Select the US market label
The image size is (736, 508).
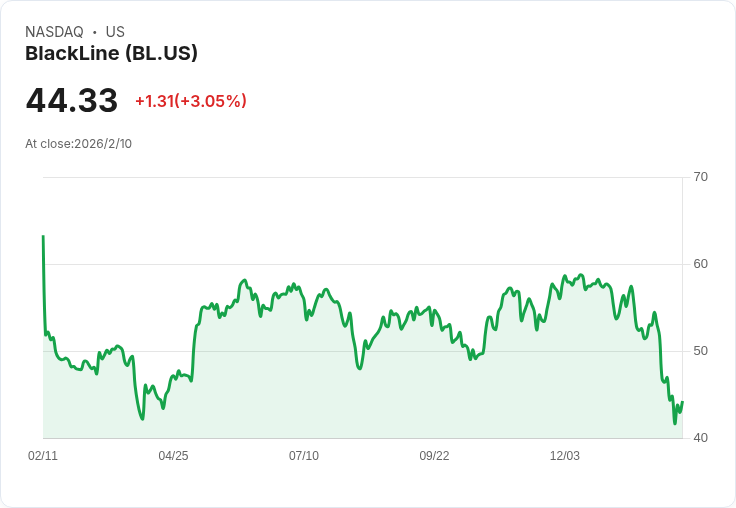115,32
